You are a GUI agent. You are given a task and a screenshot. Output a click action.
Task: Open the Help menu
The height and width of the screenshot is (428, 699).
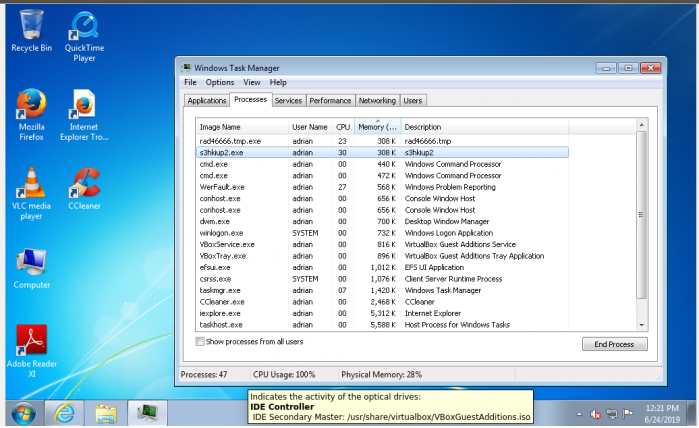(x=278, y=82)
